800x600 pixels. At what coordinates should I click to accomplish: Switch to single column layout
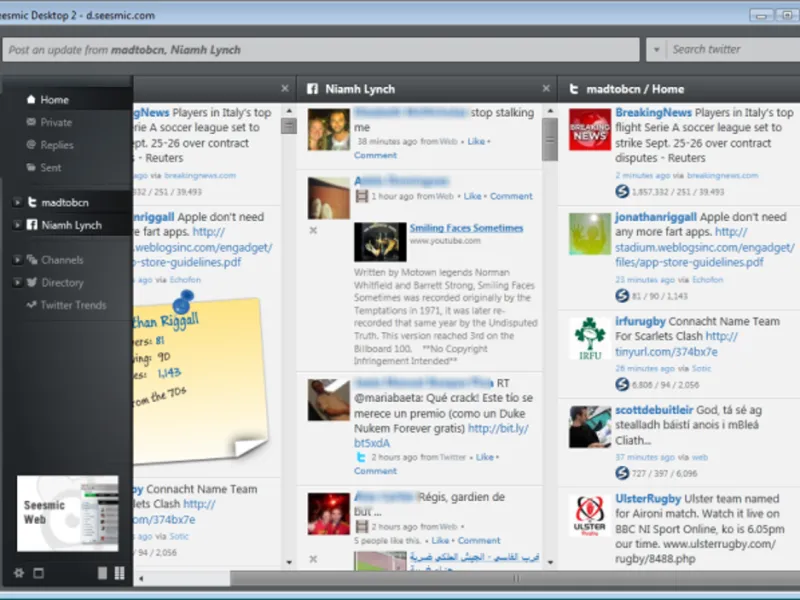(x=102, y=573)
